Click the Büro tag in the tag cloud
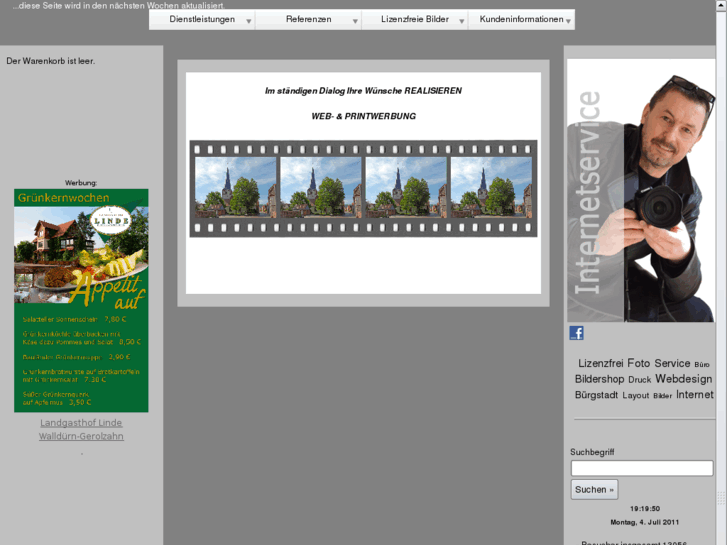Image resolution: width=727 pixels, height=545 pixels. (702, 365)
